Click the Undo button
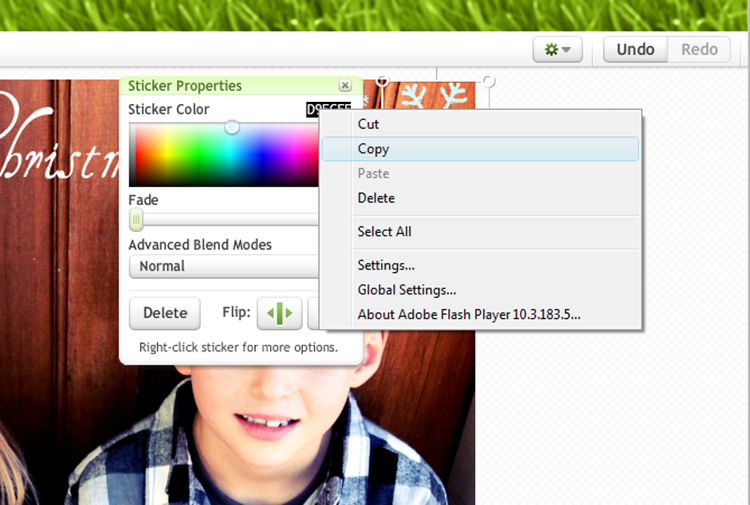This screenshot has width=750, height=505. 635,49
